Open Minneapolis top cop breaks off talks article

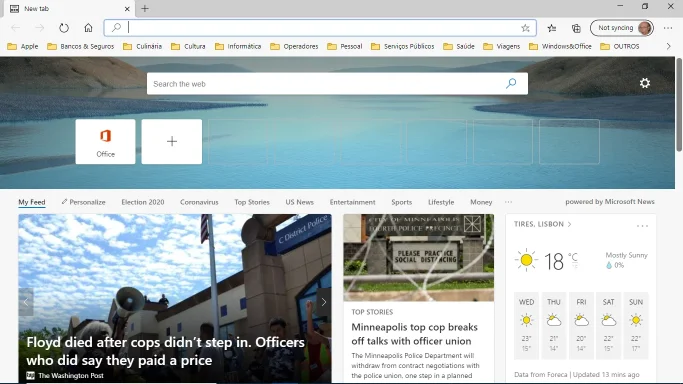pyautogui.click(x=414, y=334)
